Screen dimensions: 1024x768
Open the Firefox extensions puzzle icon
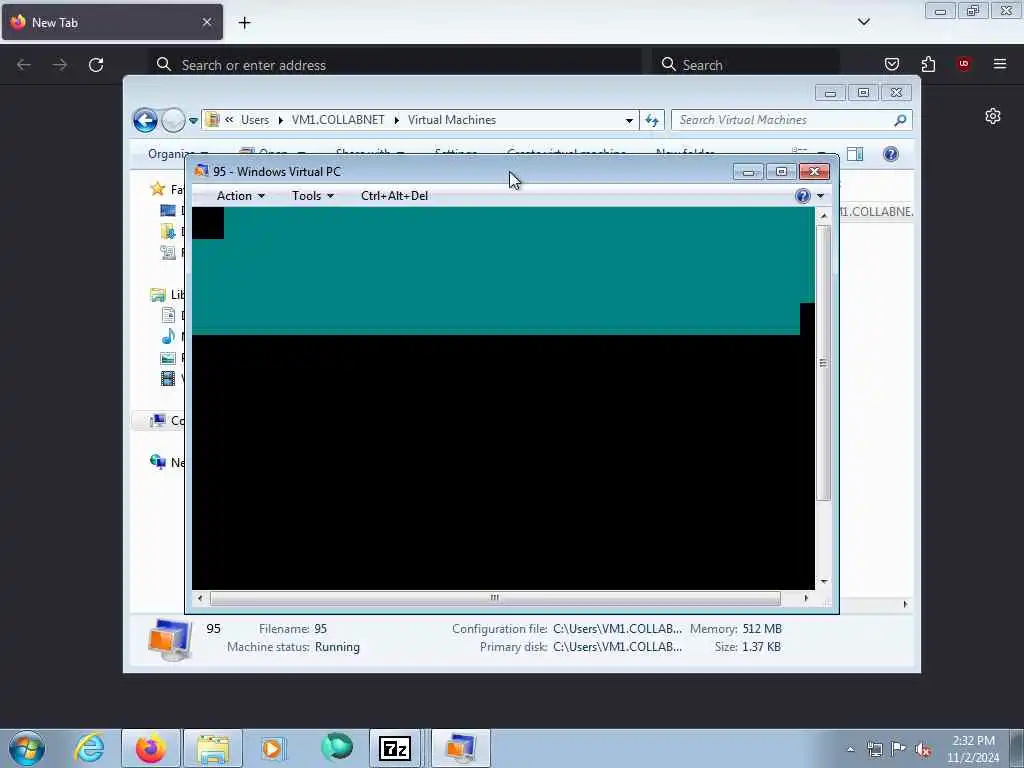tap(928, 64)
